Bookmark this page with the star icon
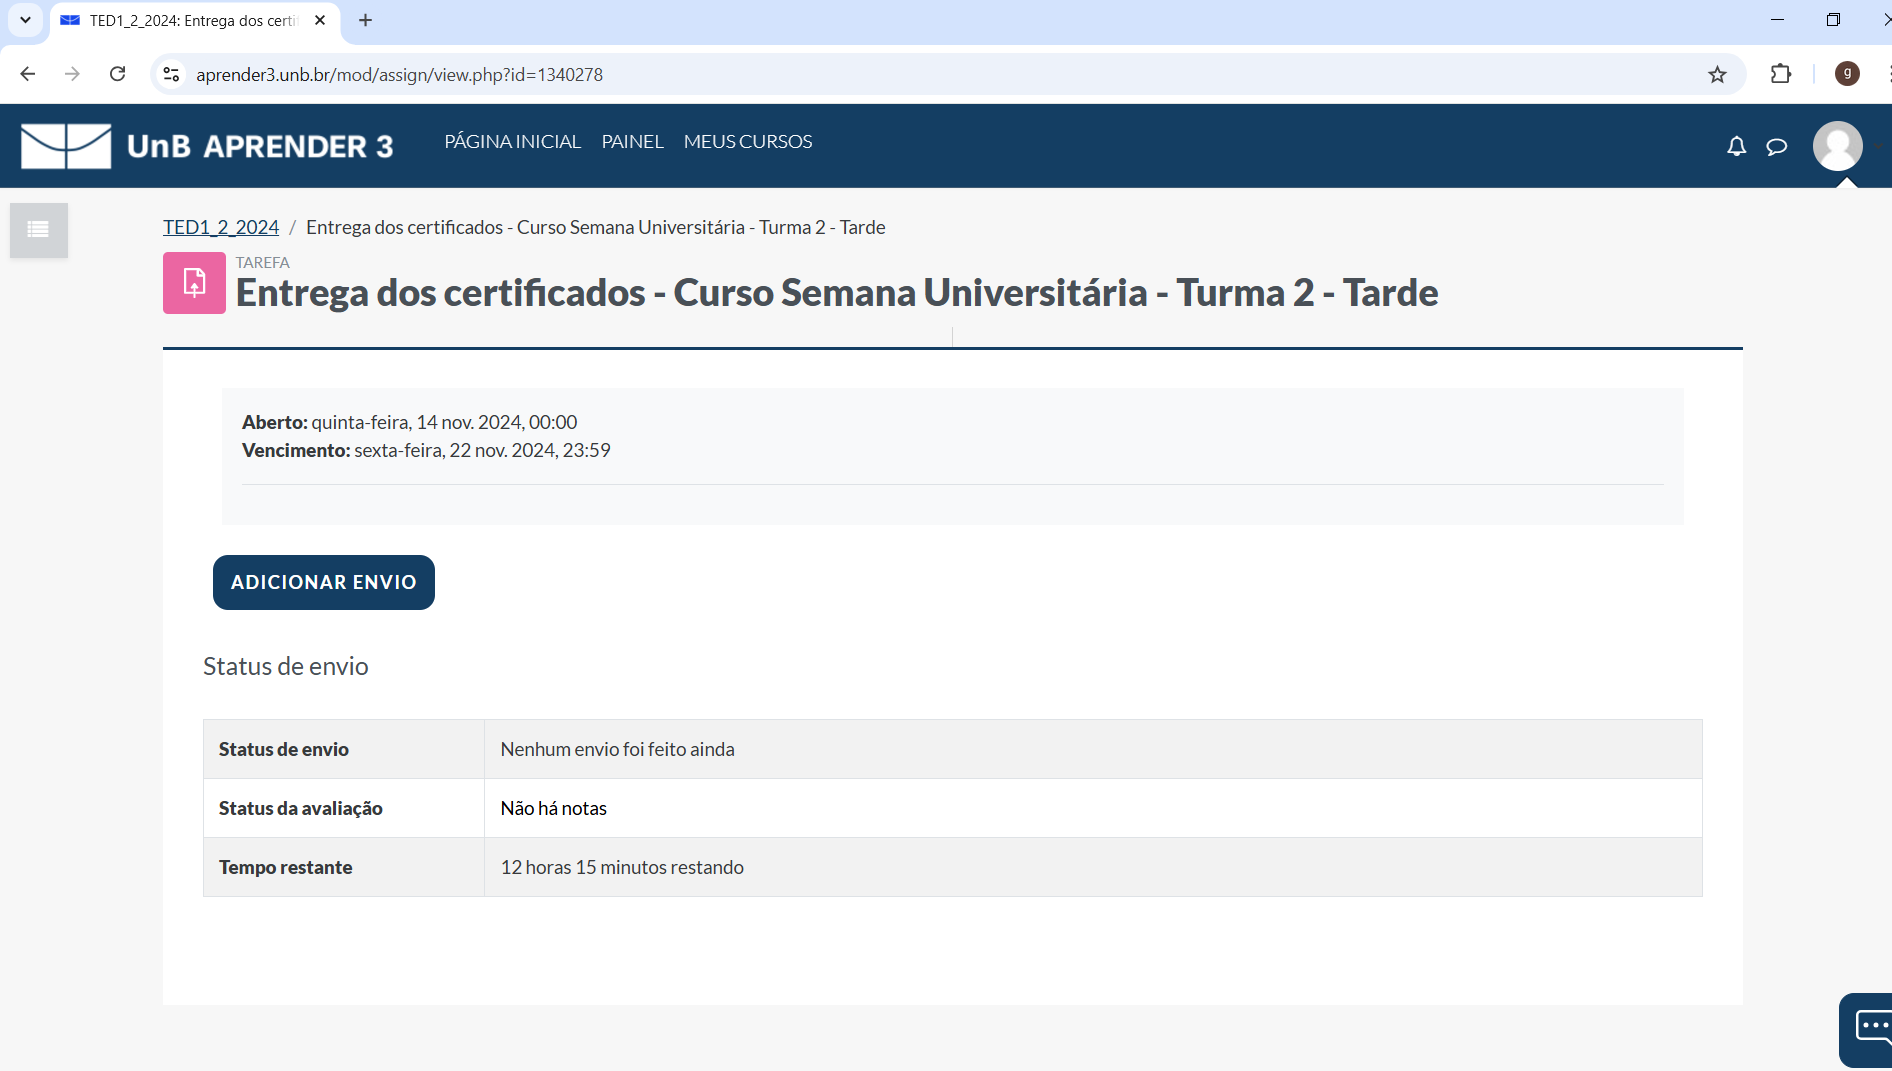 (1717, 74)
